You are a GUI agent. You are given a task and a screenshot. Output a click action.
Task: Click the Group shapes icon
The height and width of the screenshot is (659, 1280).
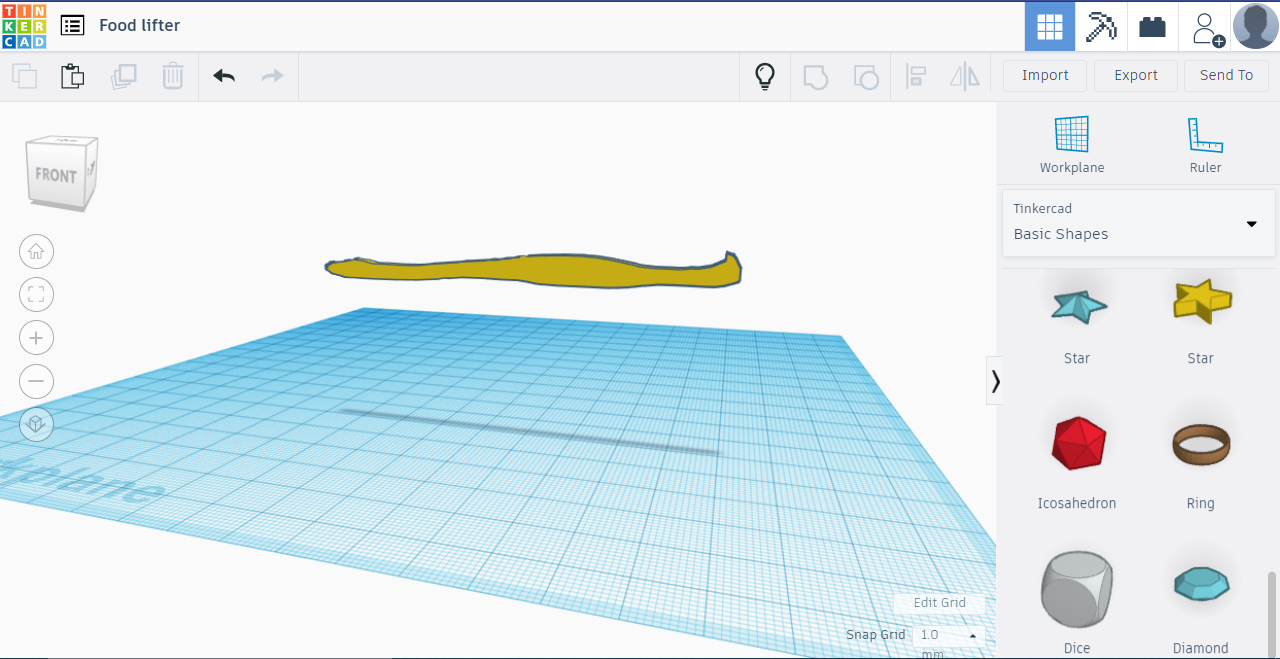coord(816,75)
